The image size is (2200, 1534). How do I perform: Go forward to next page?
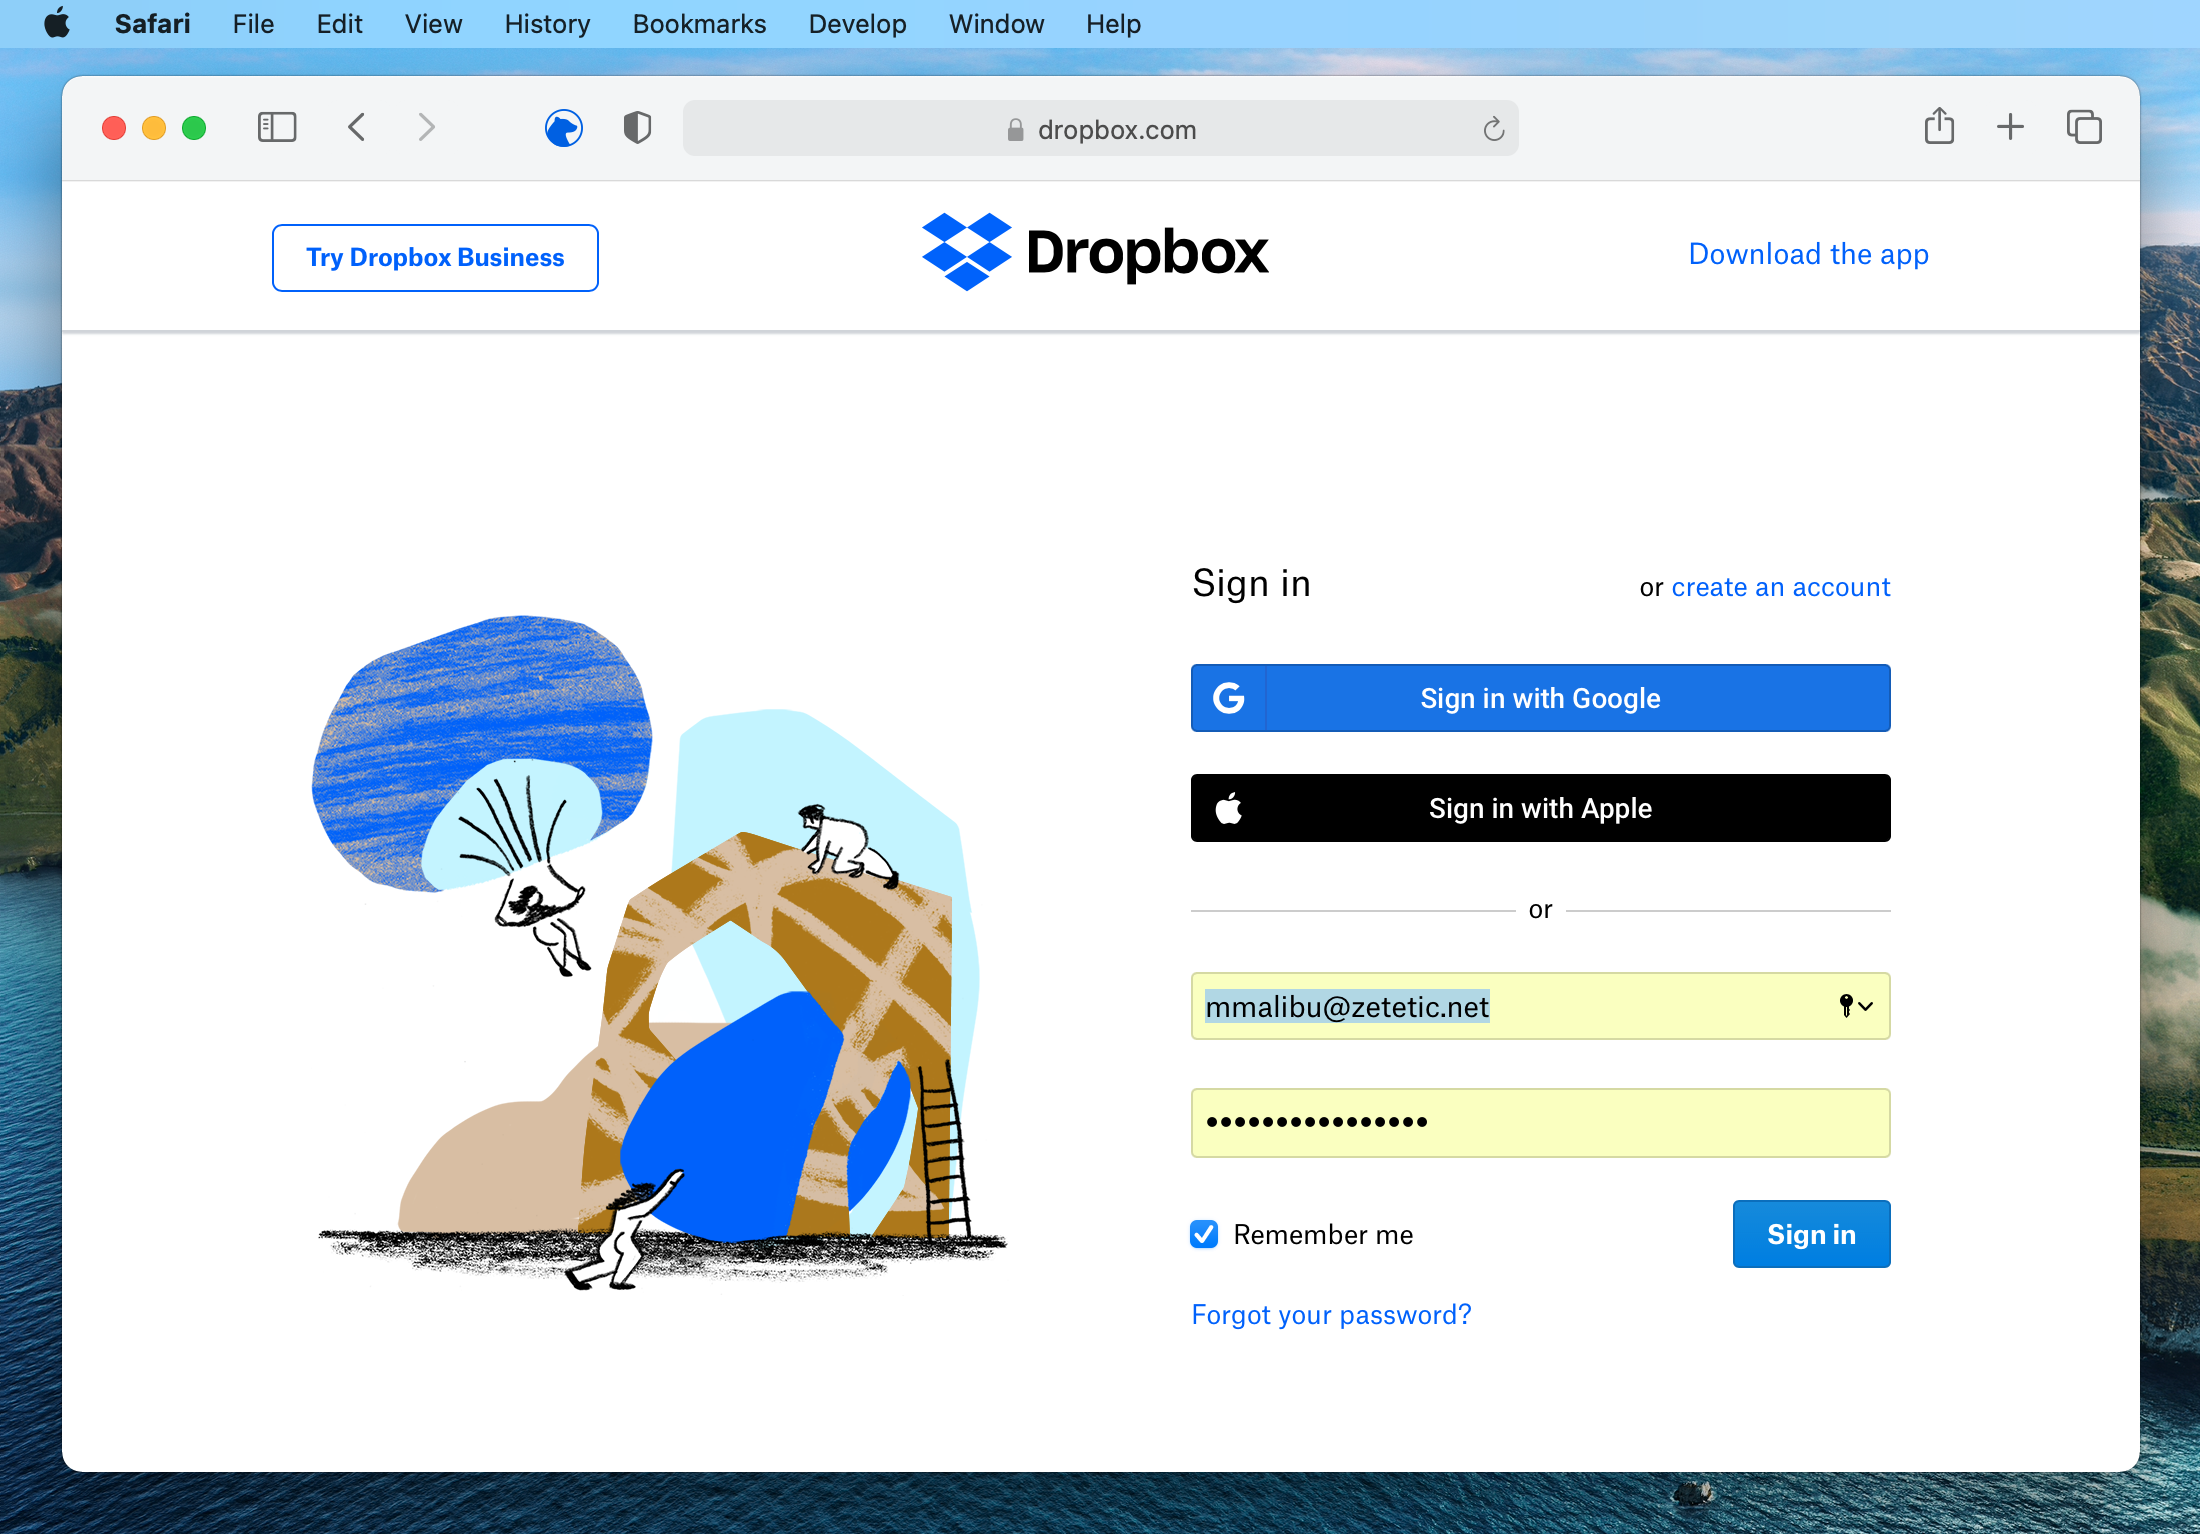(x=427, y=127)
